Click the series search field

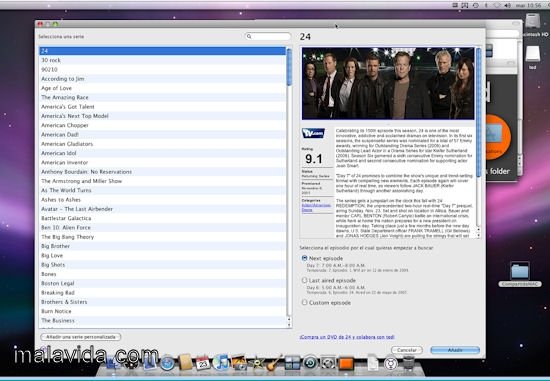click(268, 36)
